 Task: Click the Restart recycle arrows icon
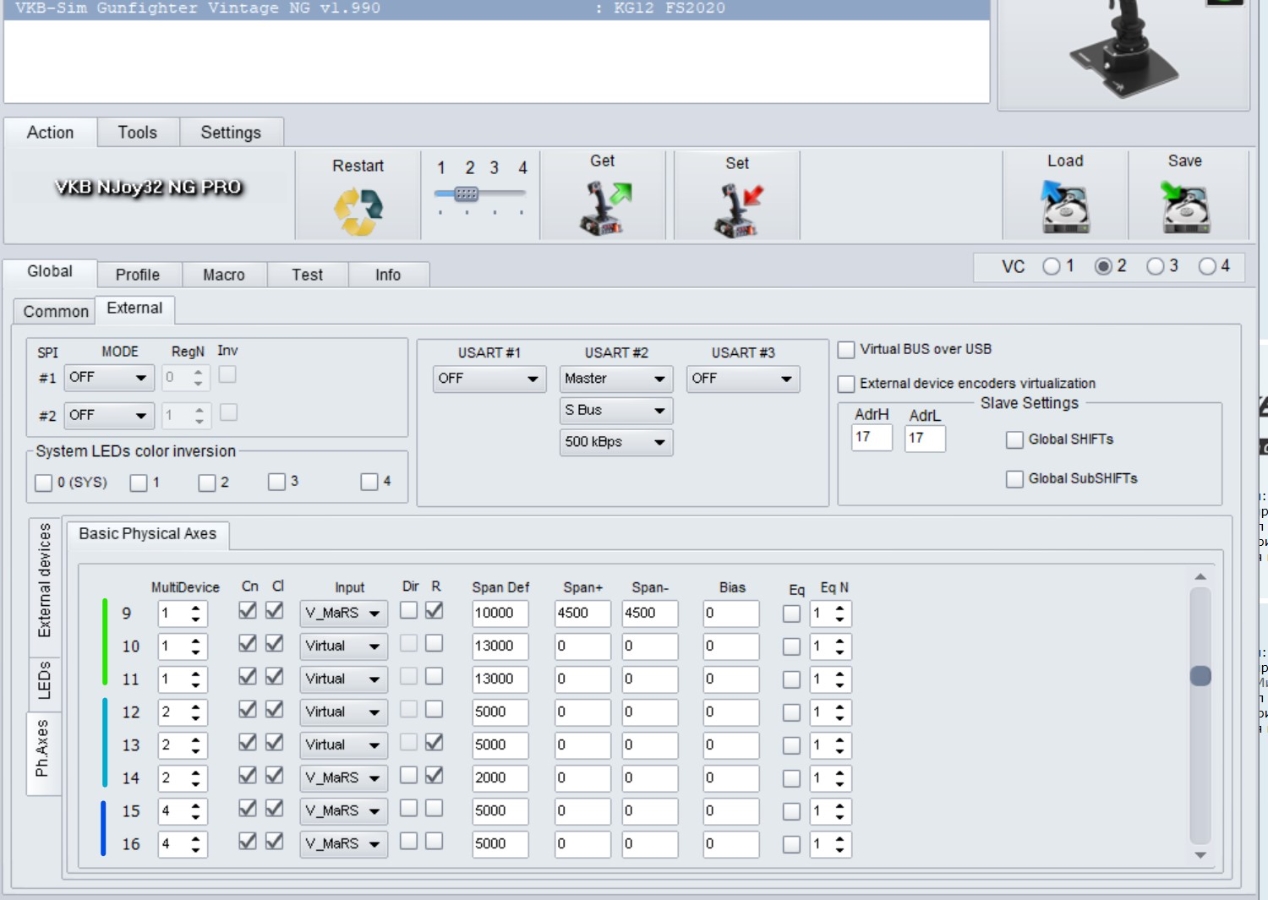tap(358, 211)
